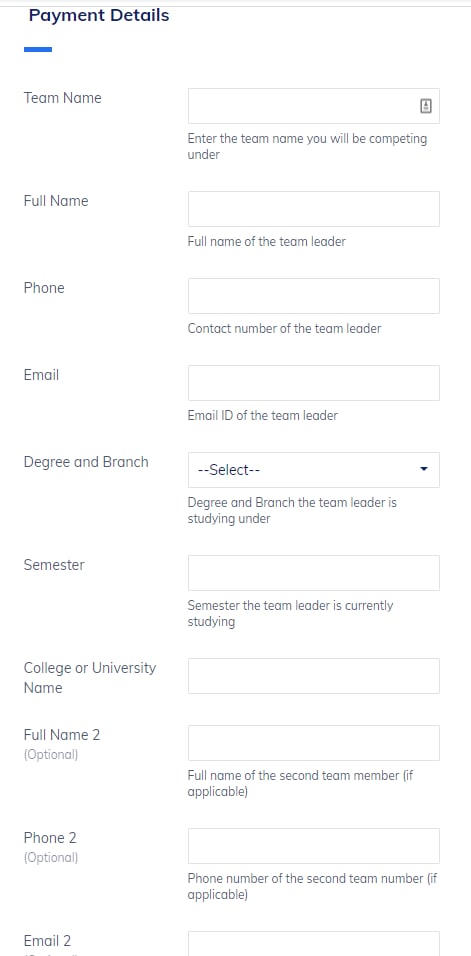This screenshot has height=956, width=471.
Task: Focus the Email 2 input field
Action: click(314, 944)
